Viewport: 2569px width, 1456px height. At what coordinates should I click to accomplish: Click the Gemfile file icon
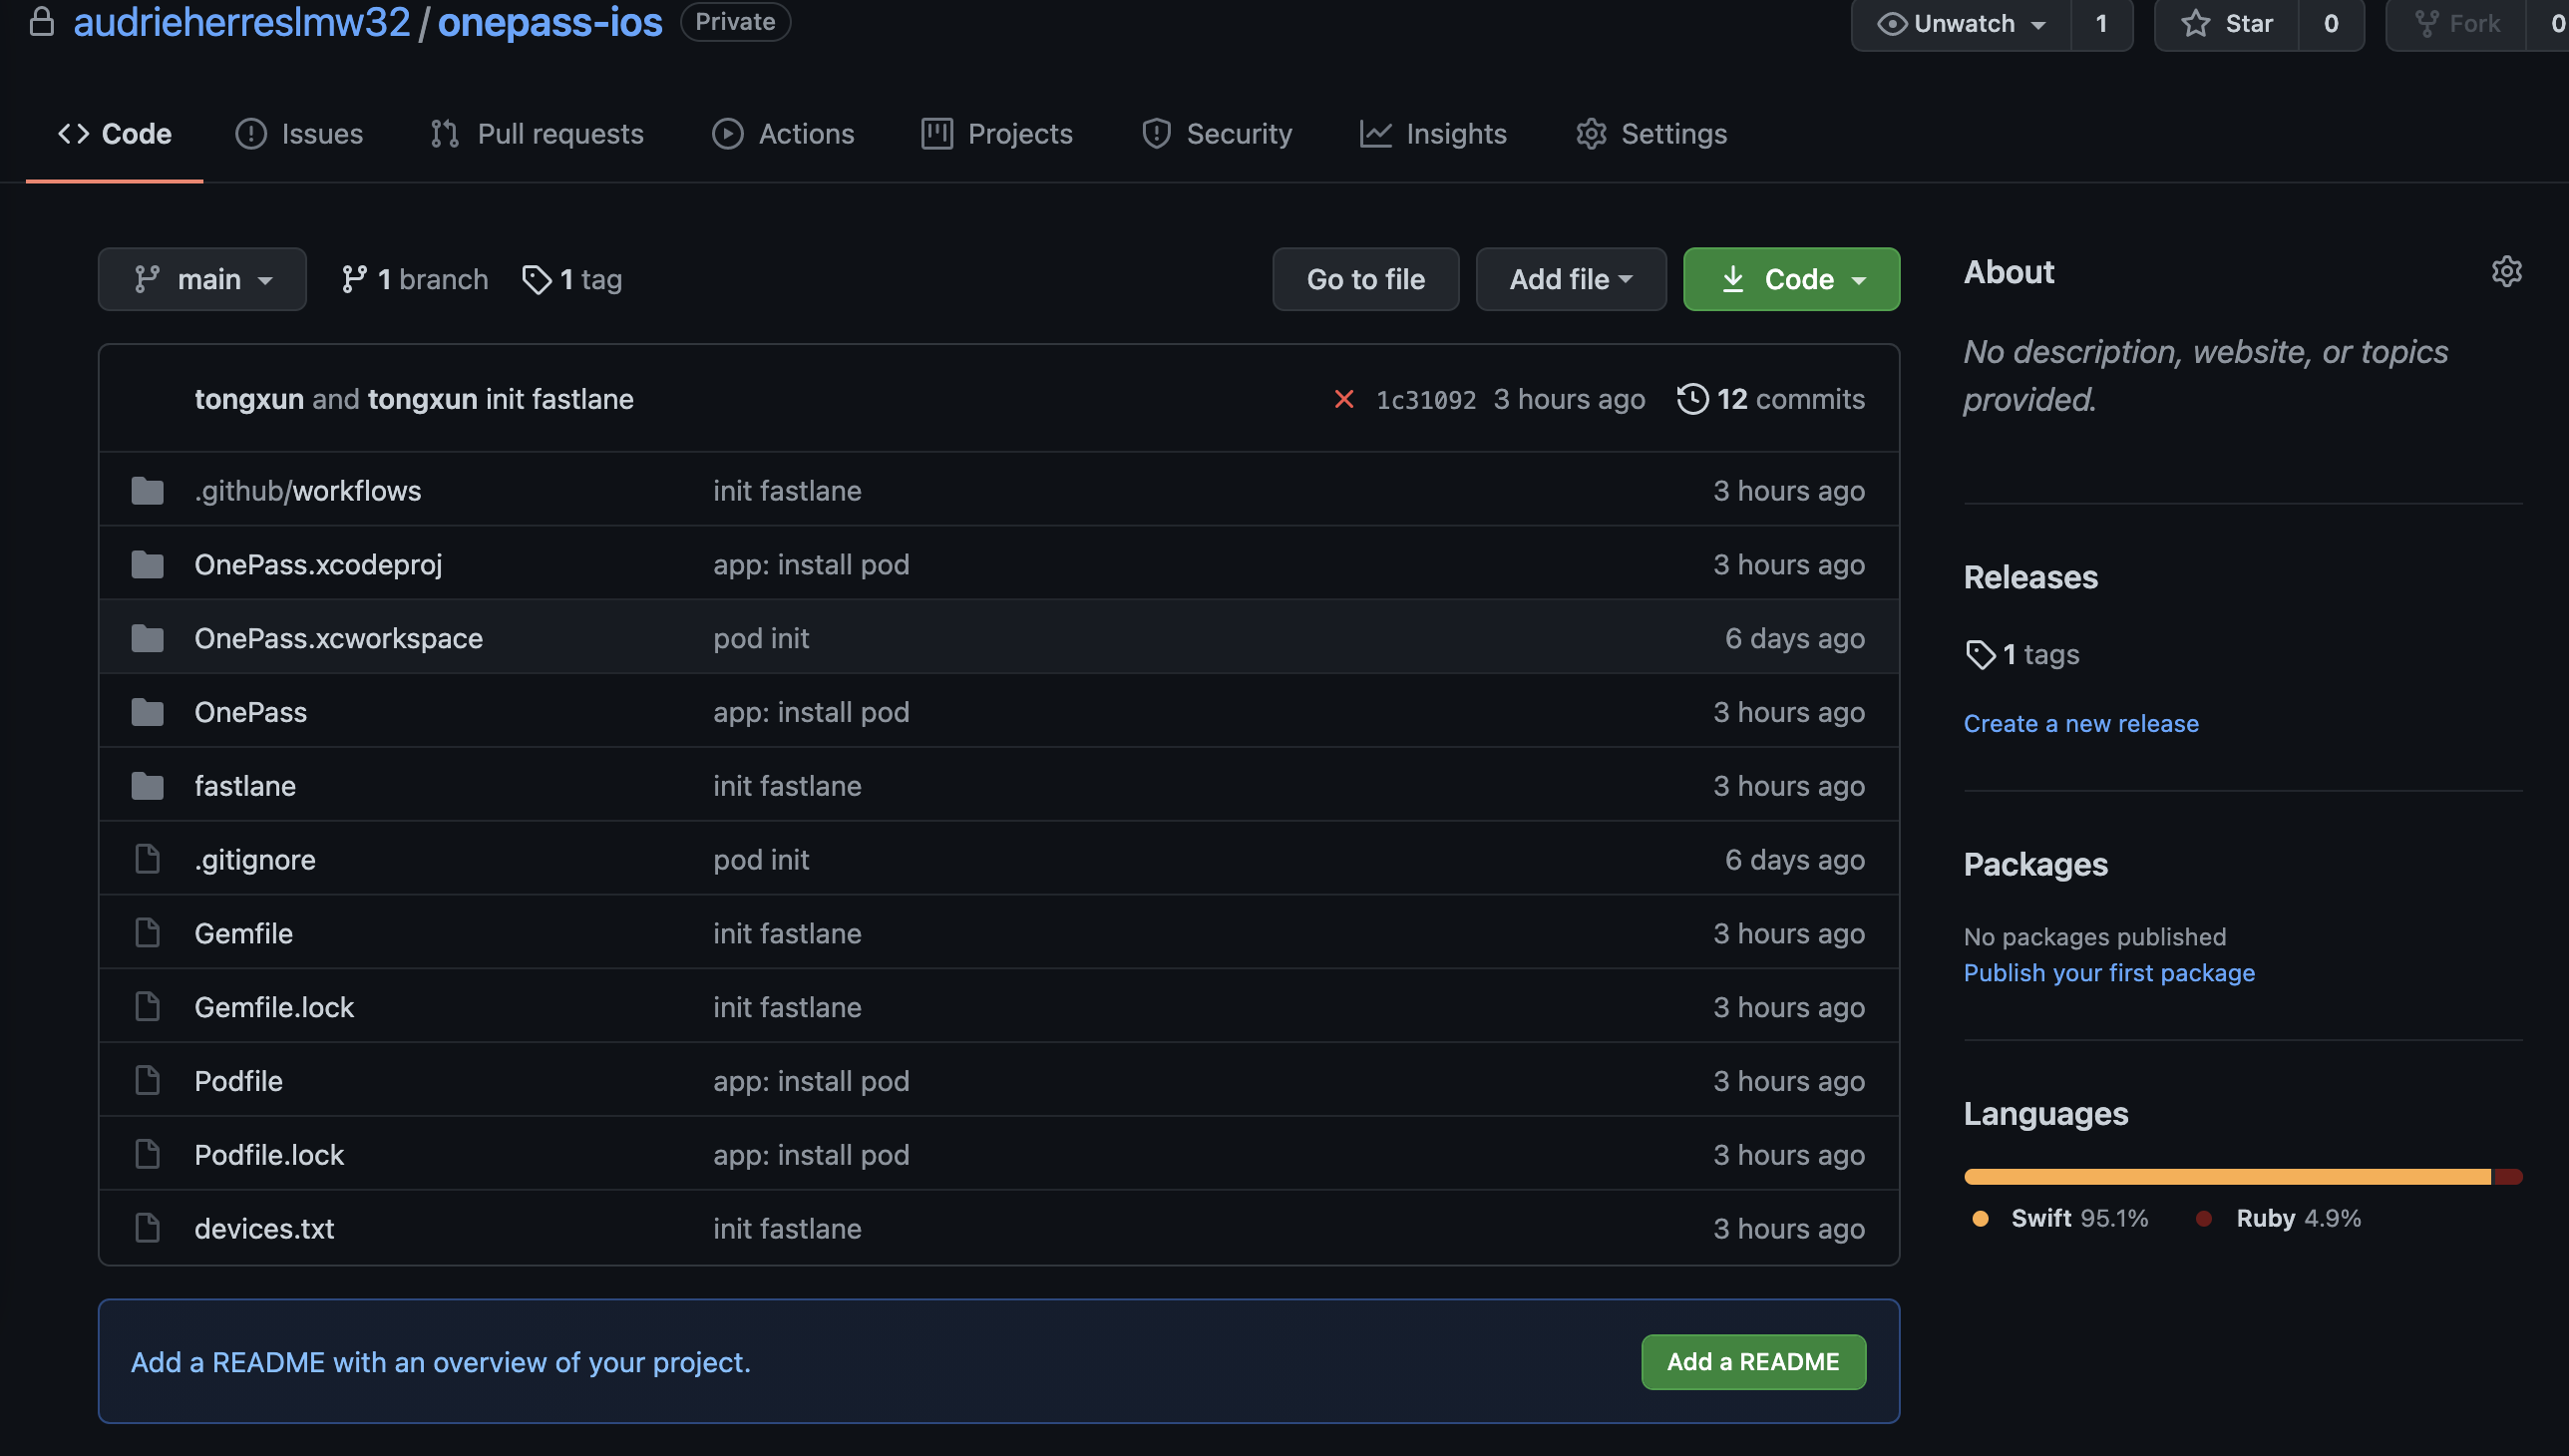[x=148, y=934]
